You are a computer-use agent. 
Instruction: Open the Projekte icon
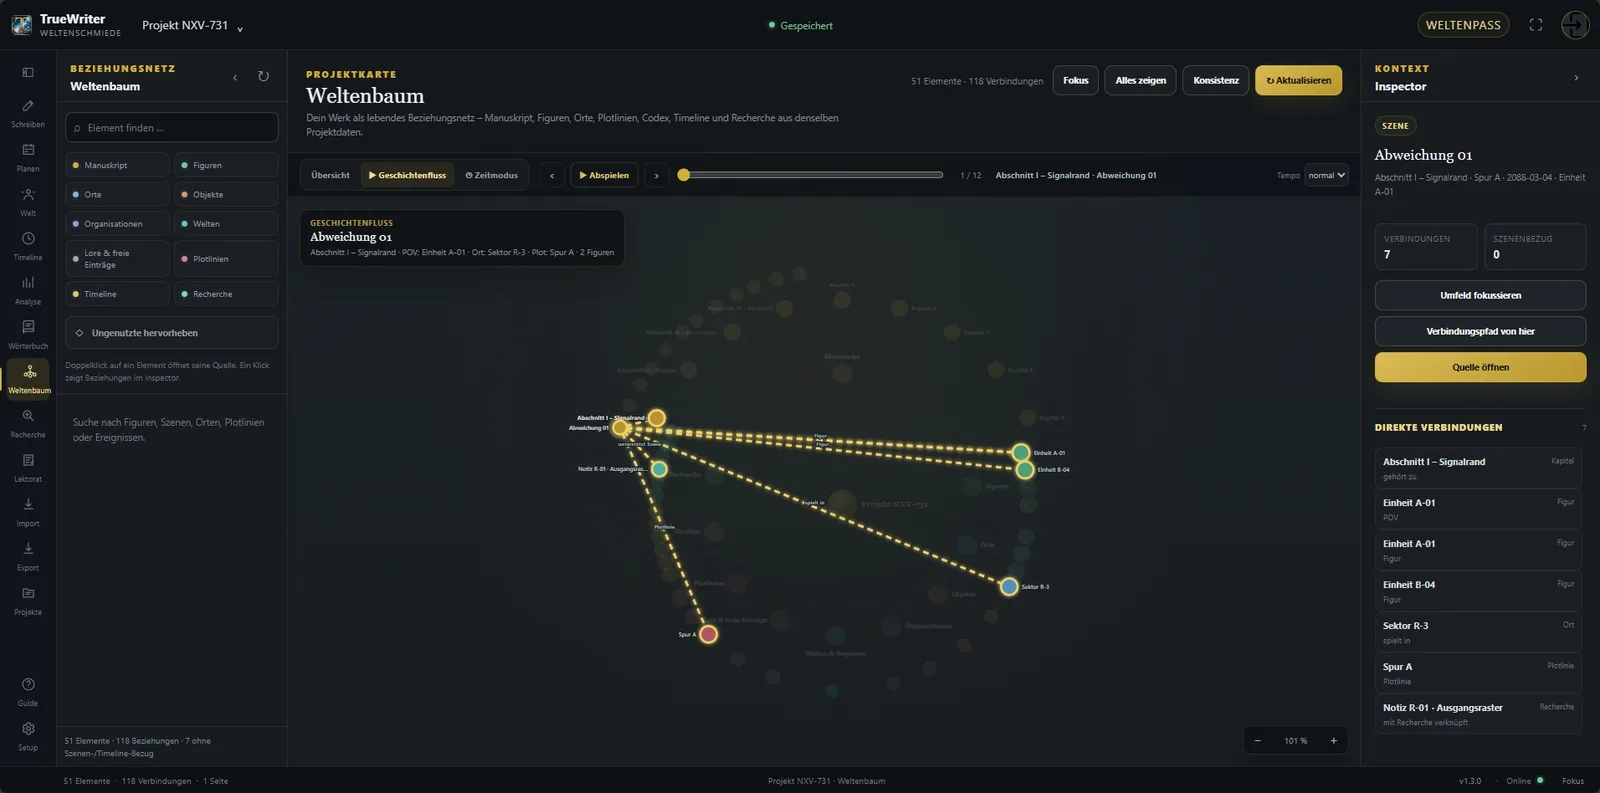point(28,593)
